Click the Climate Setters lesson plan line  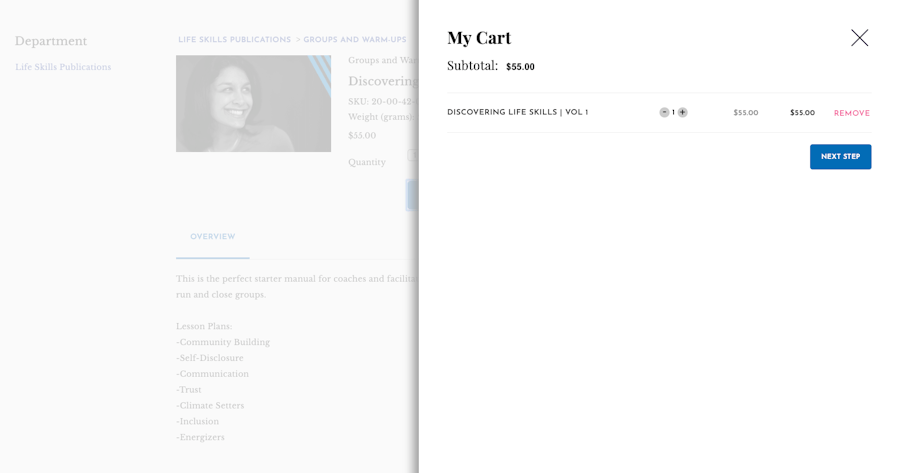[x=210, y=405]
